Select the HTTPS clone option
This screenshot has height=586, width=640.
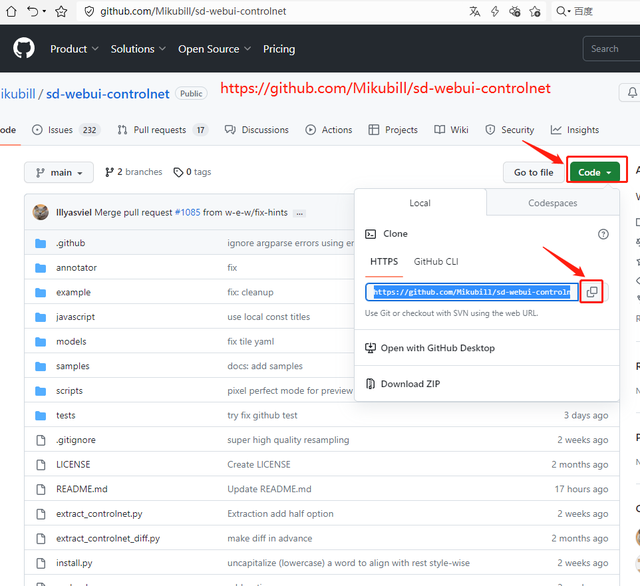click(384, 262)
